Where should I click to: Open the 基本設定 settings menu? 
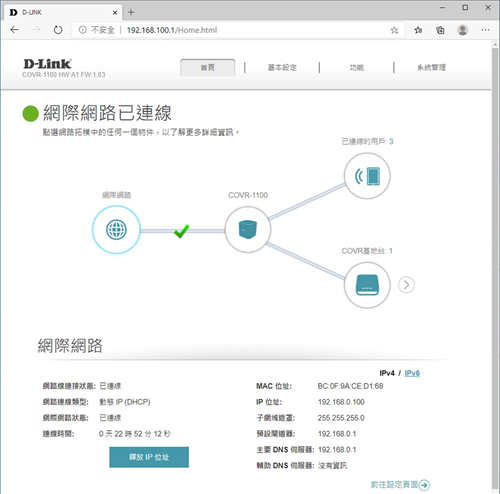click(282, 68)
